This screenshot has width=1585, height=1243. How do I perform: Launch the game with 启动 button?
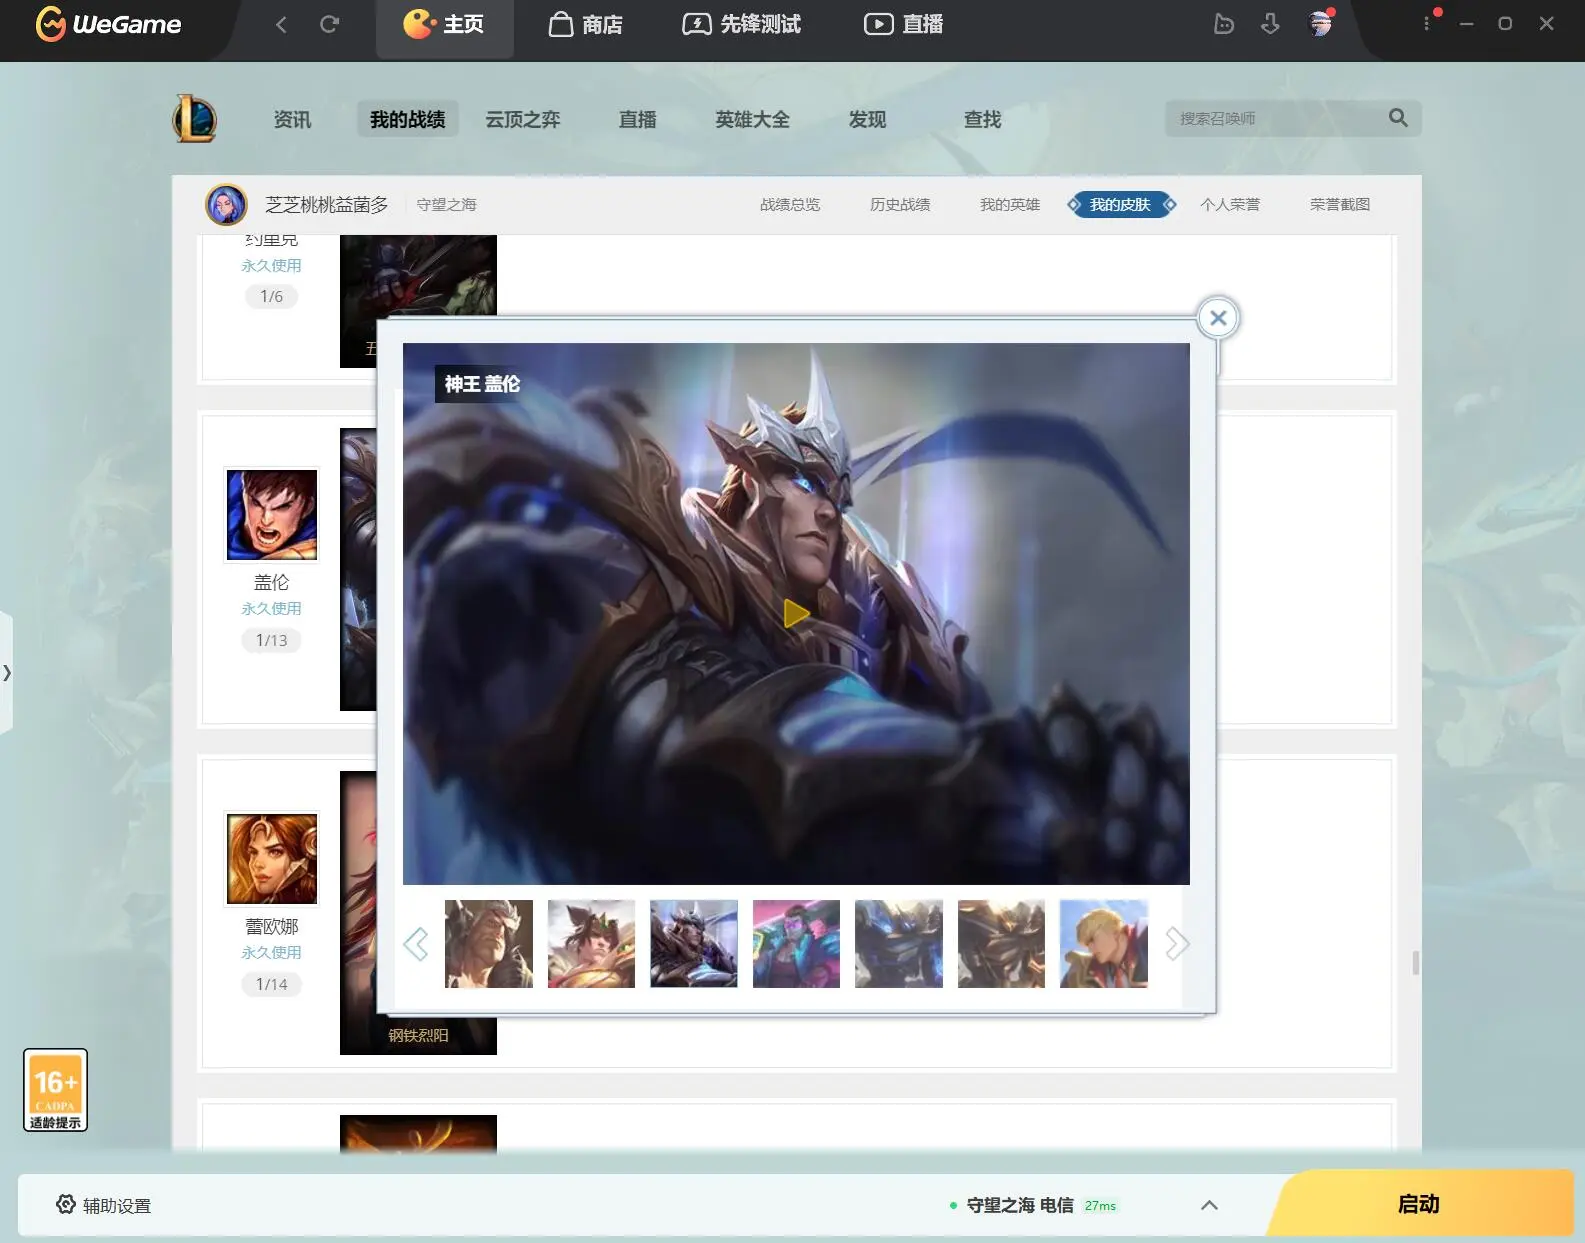(x=1419, y=1204)
